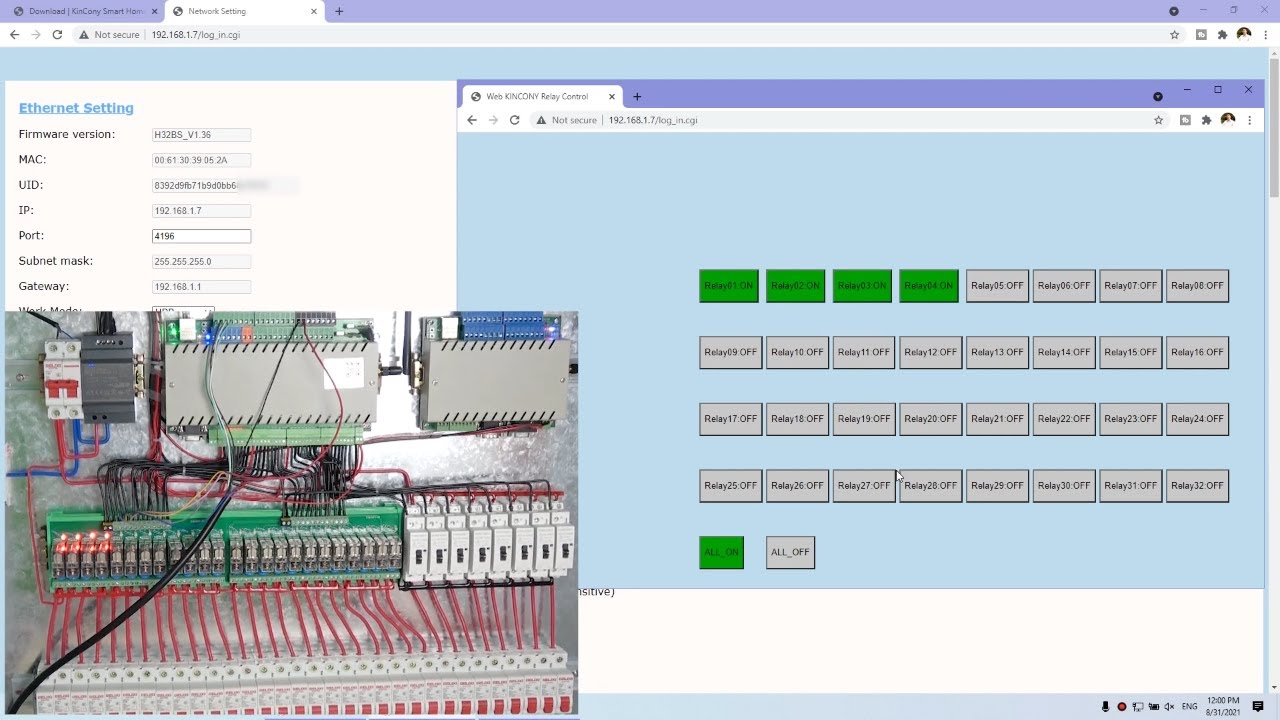Open three-dot menu of outer browser

[1266, 34]
